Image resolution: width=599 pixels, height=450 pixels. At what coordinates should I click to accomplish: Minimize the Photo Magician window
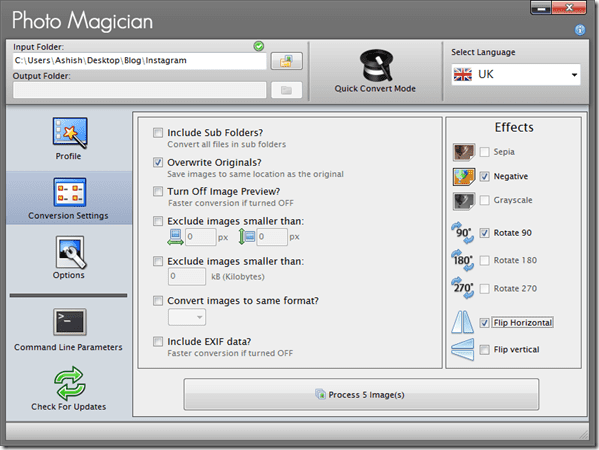541,8
